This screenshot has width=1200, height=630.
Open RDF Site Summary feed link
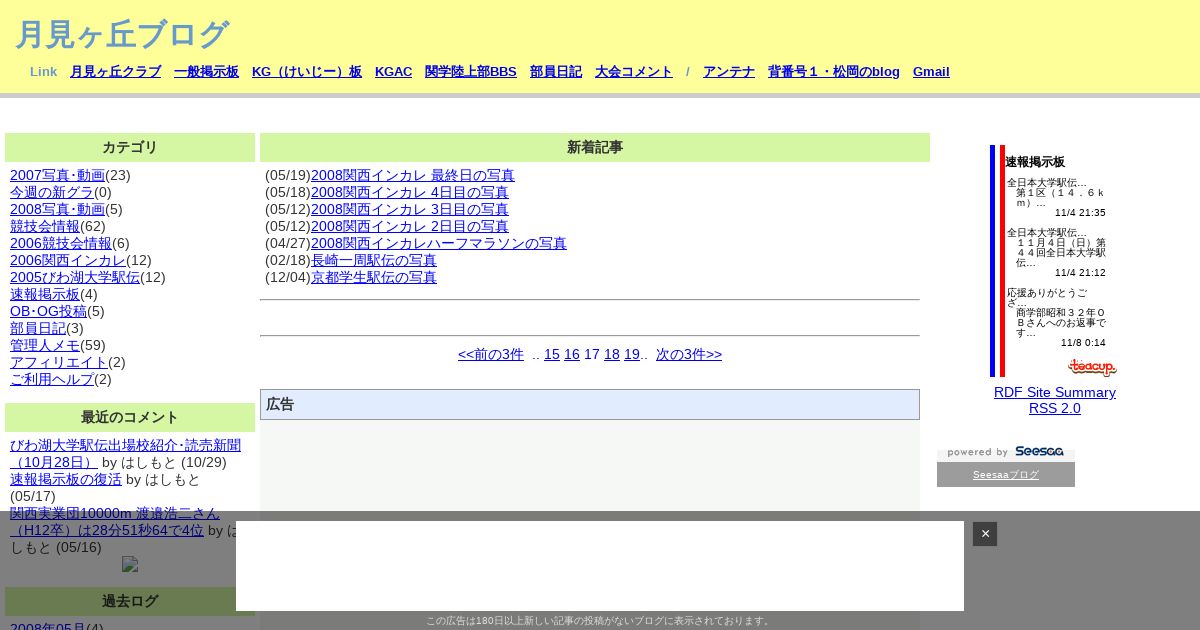point(1055,392)
